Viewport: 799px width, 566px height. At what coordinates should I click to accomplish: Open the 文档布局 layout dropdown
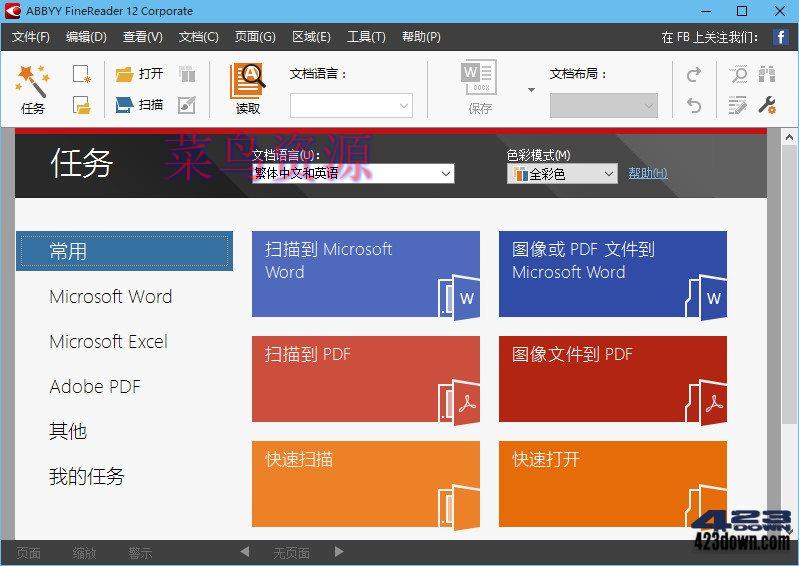(603, 105)
